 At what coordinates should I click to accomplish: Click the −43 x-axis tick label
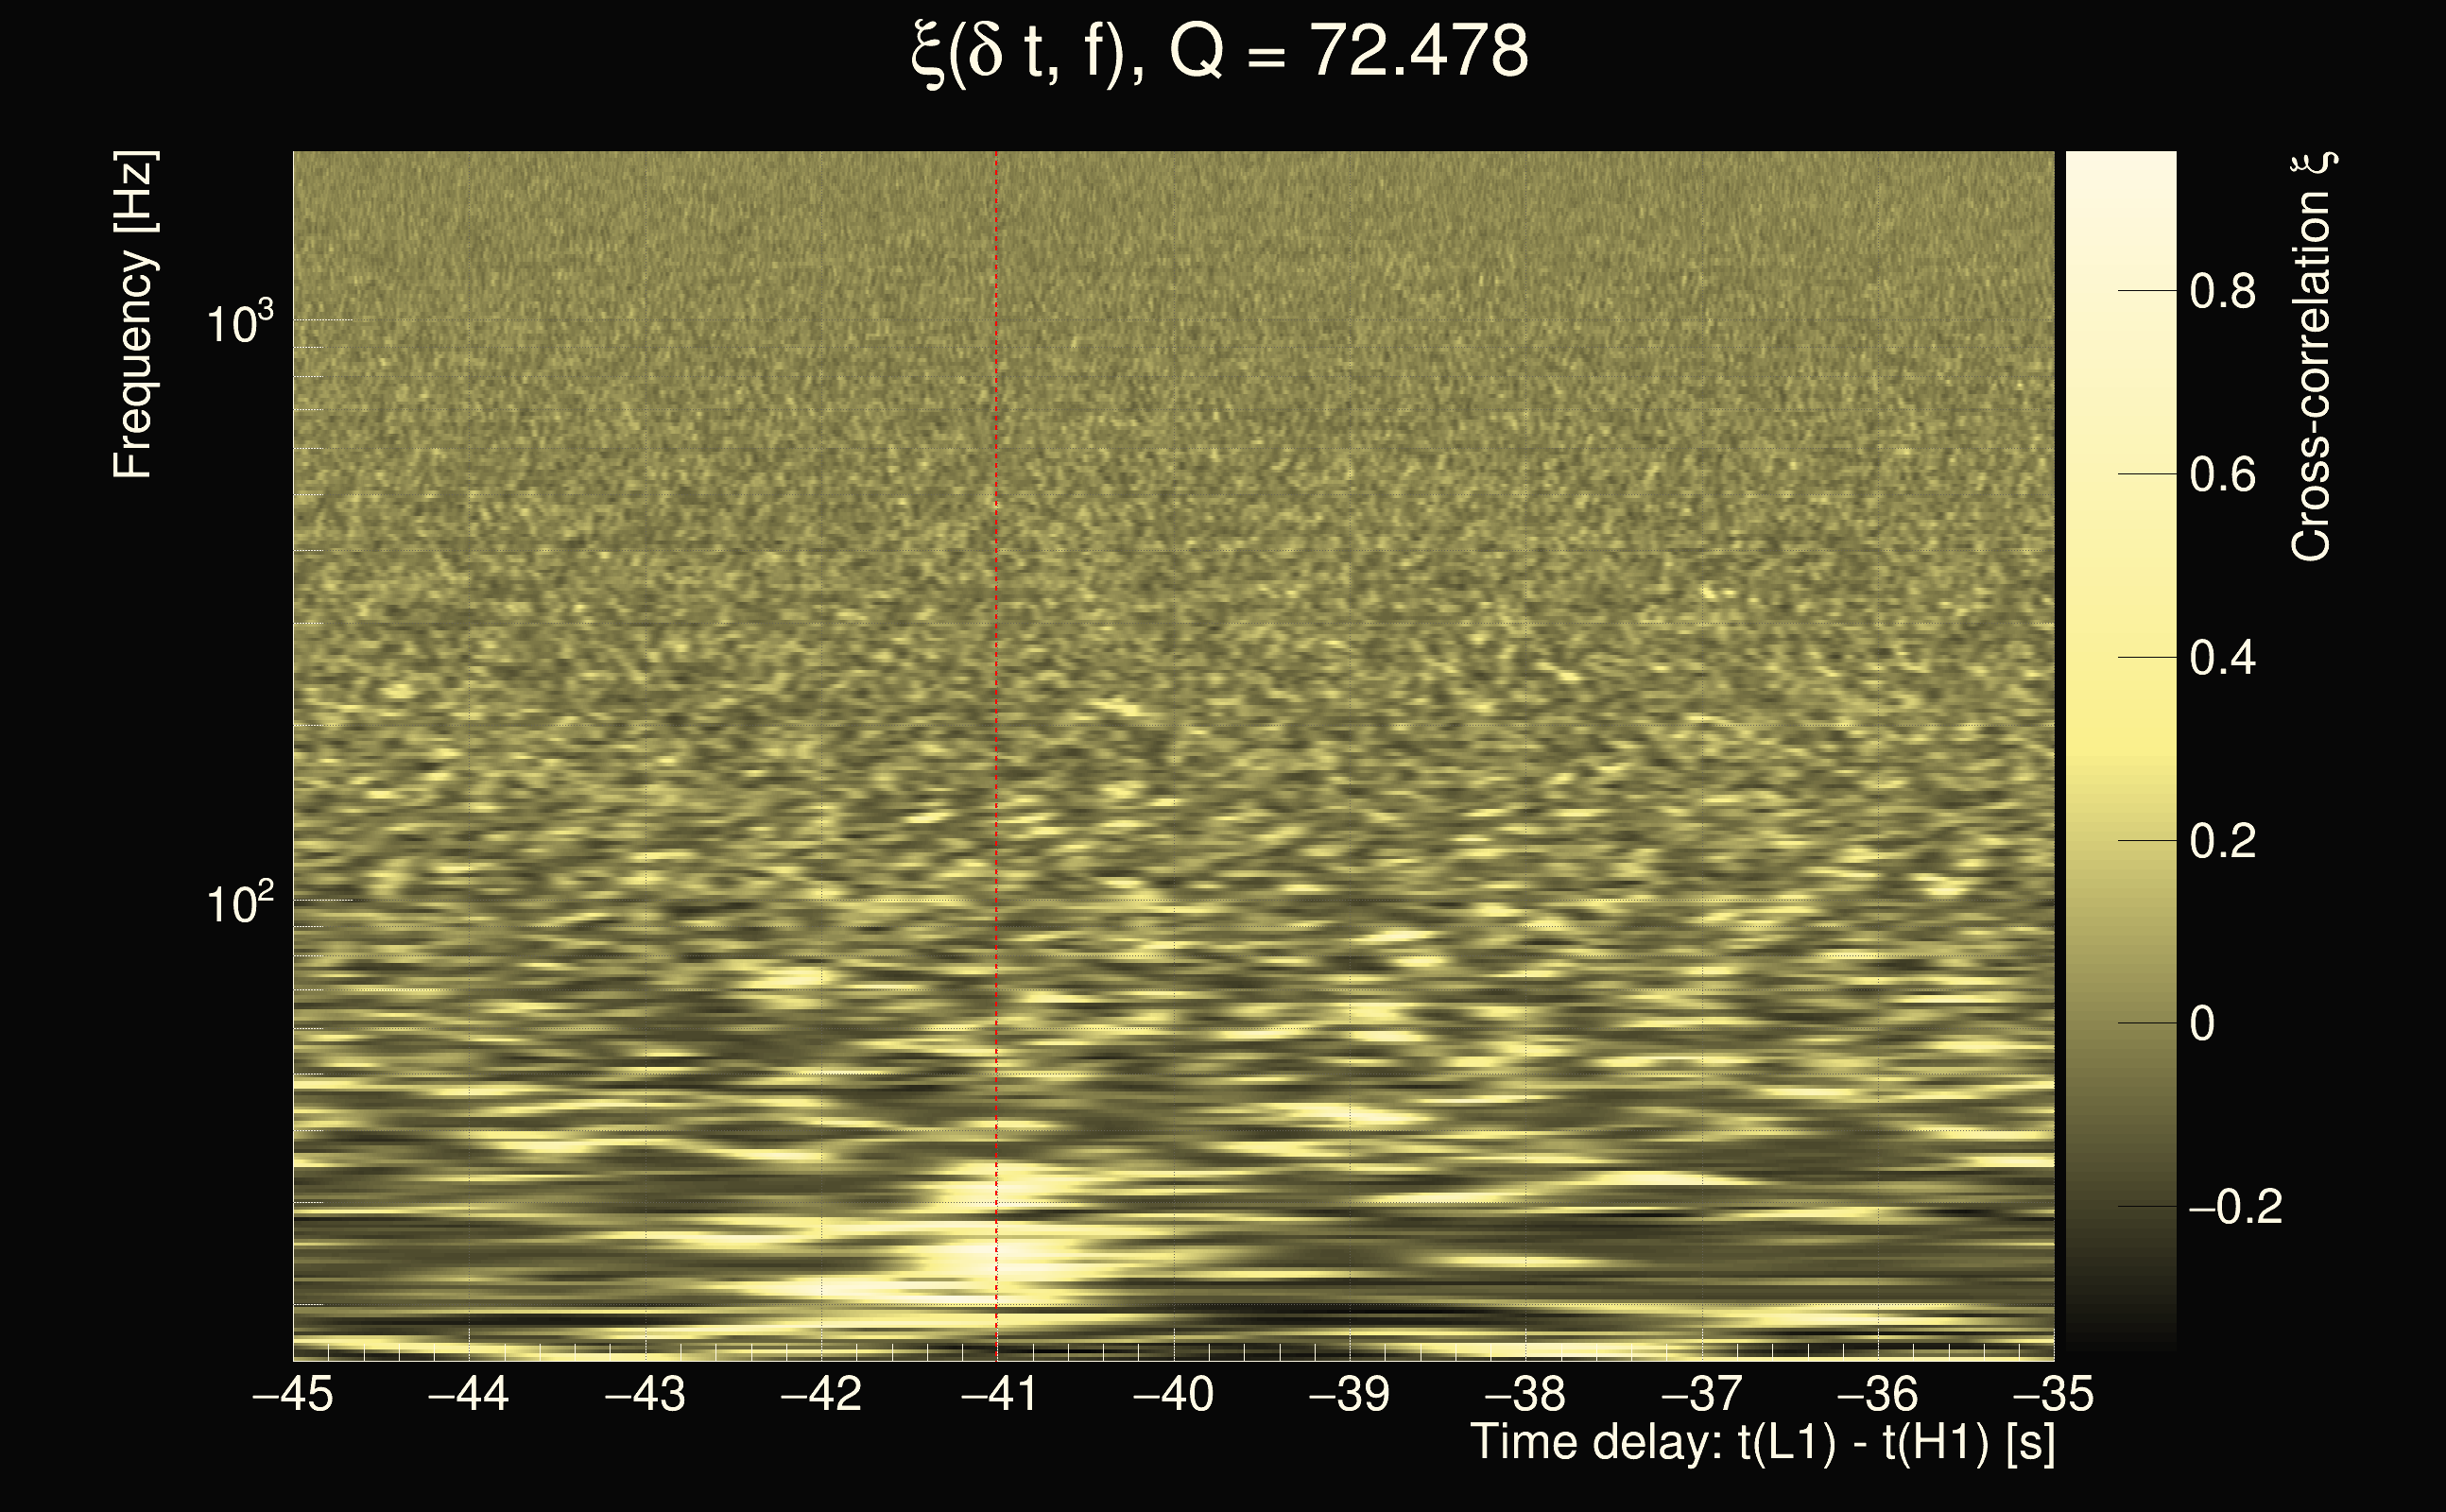645,1394
